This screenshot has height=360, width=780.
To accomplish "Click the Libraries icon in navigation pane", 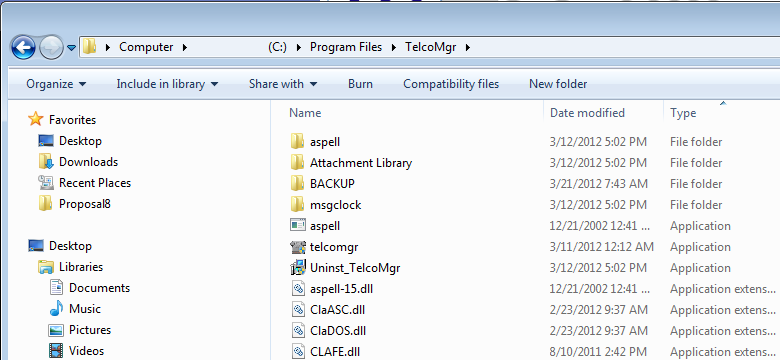I will (x=46, y=267).
